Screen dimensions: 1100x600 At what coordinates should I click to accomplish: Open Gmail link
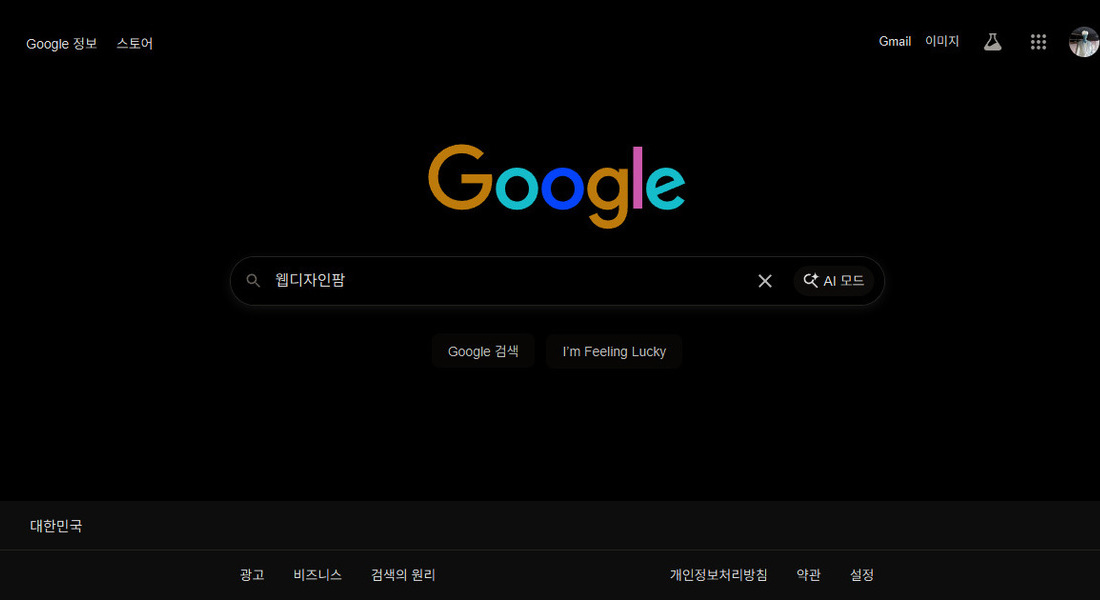coord(894,41)
